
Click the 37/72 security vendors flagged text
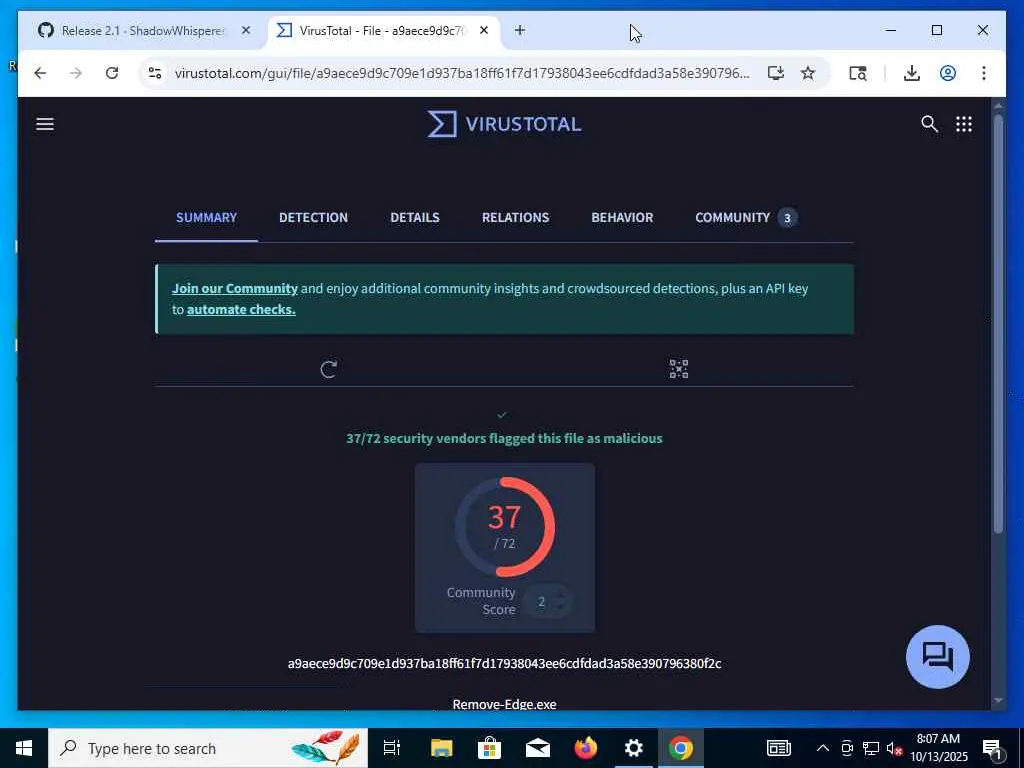coord(504,438)
